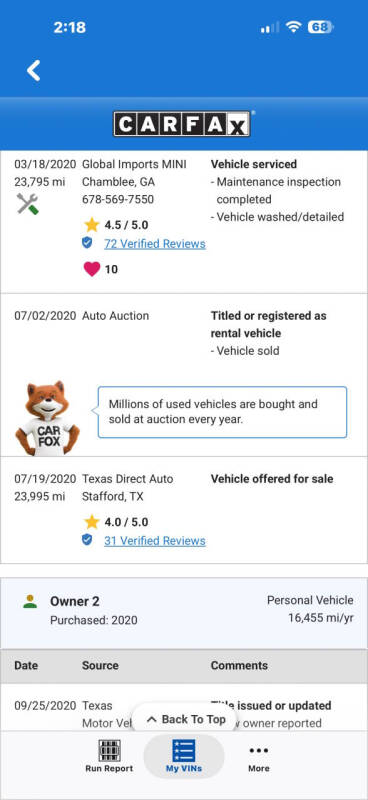
Task: Tap Global Imports MINI phone number
Action: [x=117, y=199]
